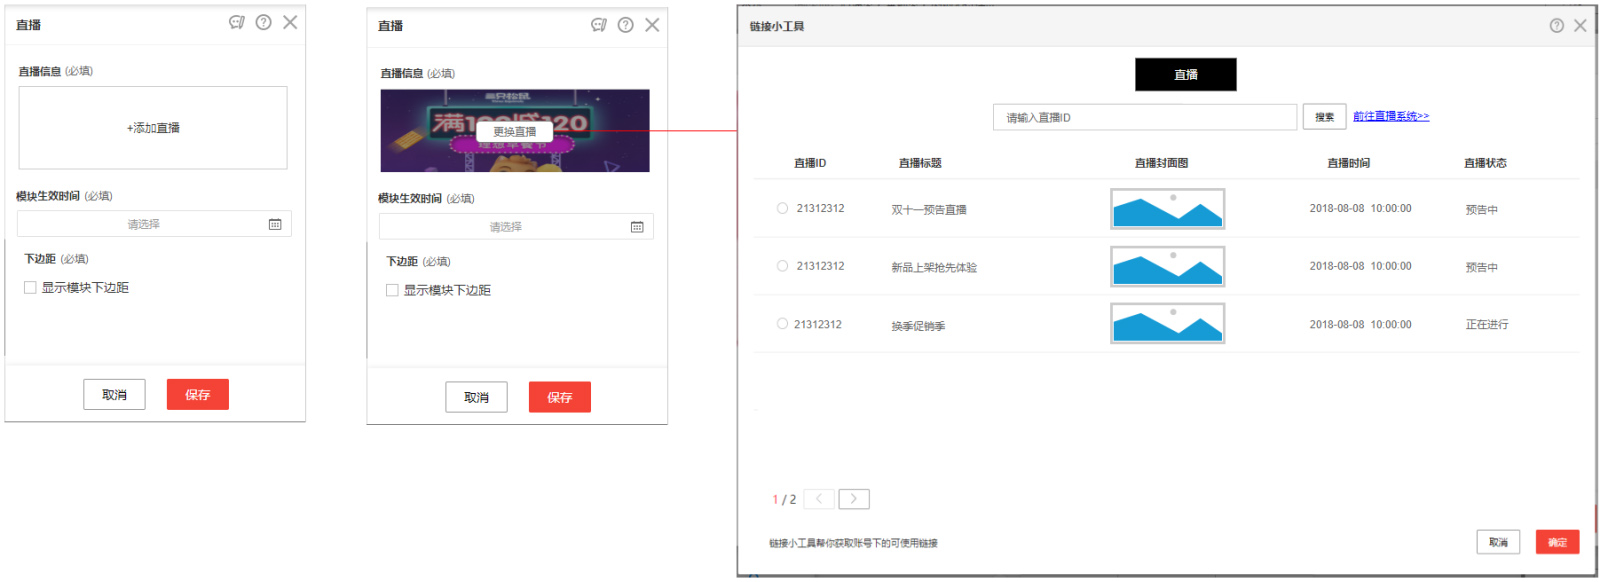Click the 直播ID column header

coord(810,163)
